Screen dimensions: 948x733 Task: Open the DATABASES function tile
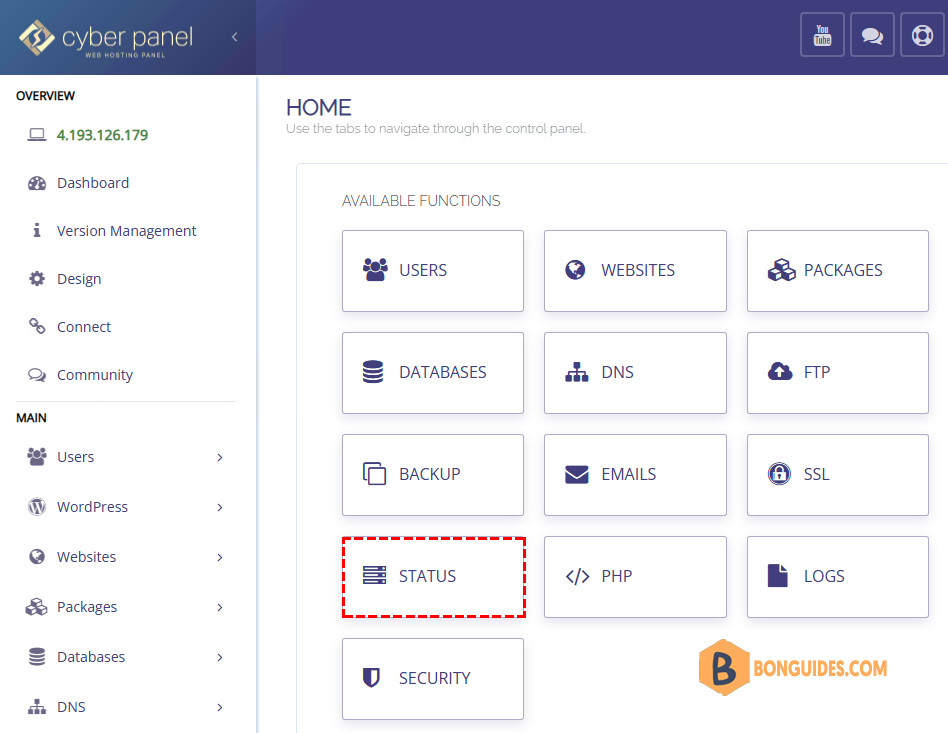[x=433, y=373]
